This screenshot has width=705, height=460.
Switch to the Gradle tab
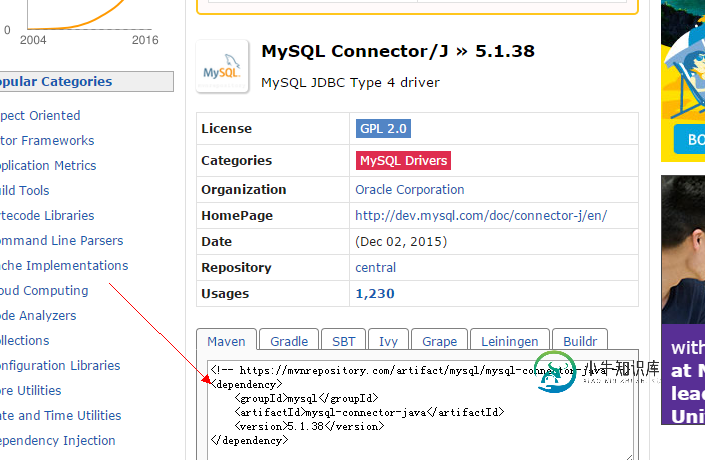289,341
